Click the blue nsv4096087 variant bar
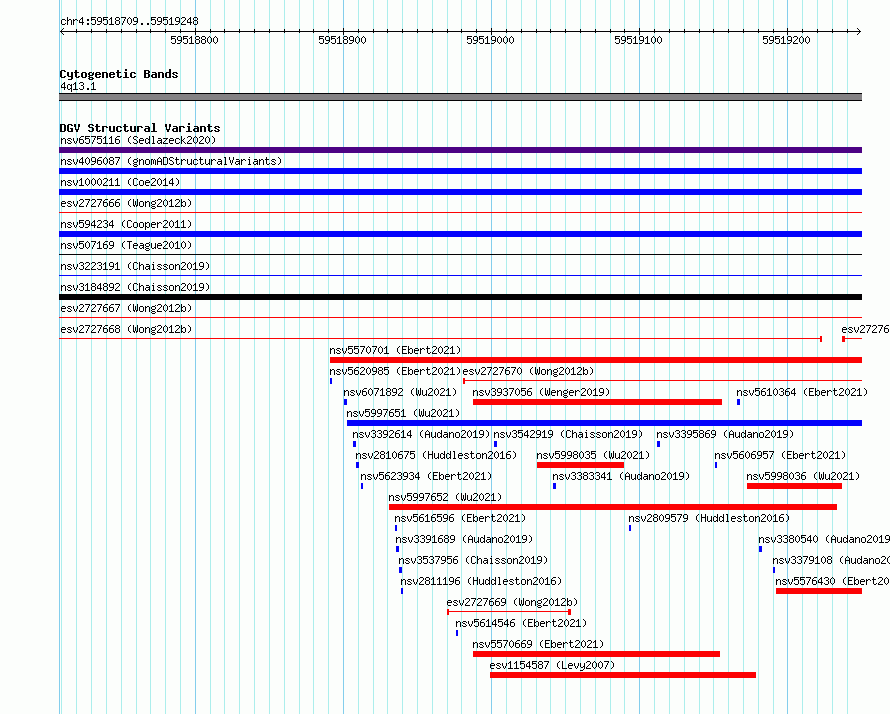The image size is (890, 714). (460, 171)
